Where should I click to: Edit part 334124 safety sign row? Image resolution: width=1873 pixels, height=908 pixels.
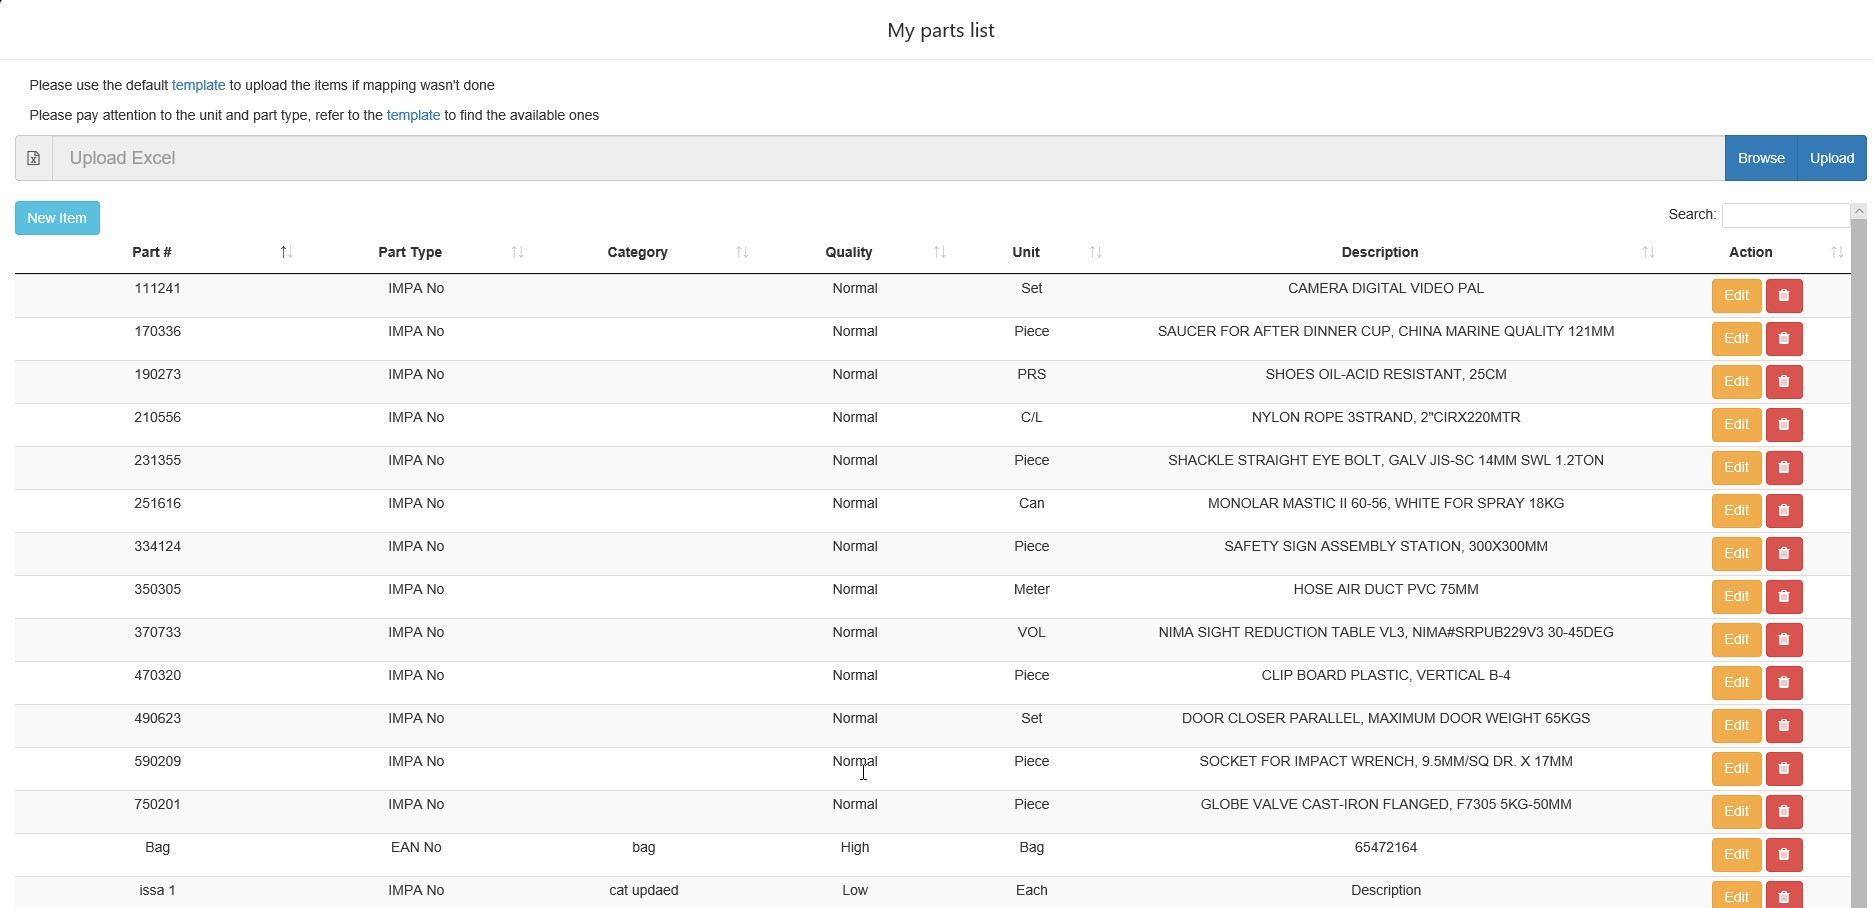(1736, 554)
